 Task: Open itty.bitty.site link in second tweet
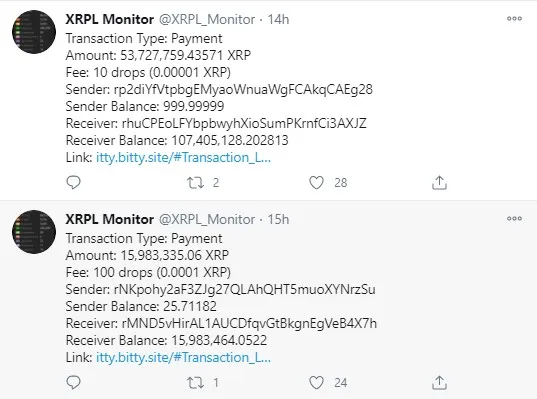(x=183, y=358)
